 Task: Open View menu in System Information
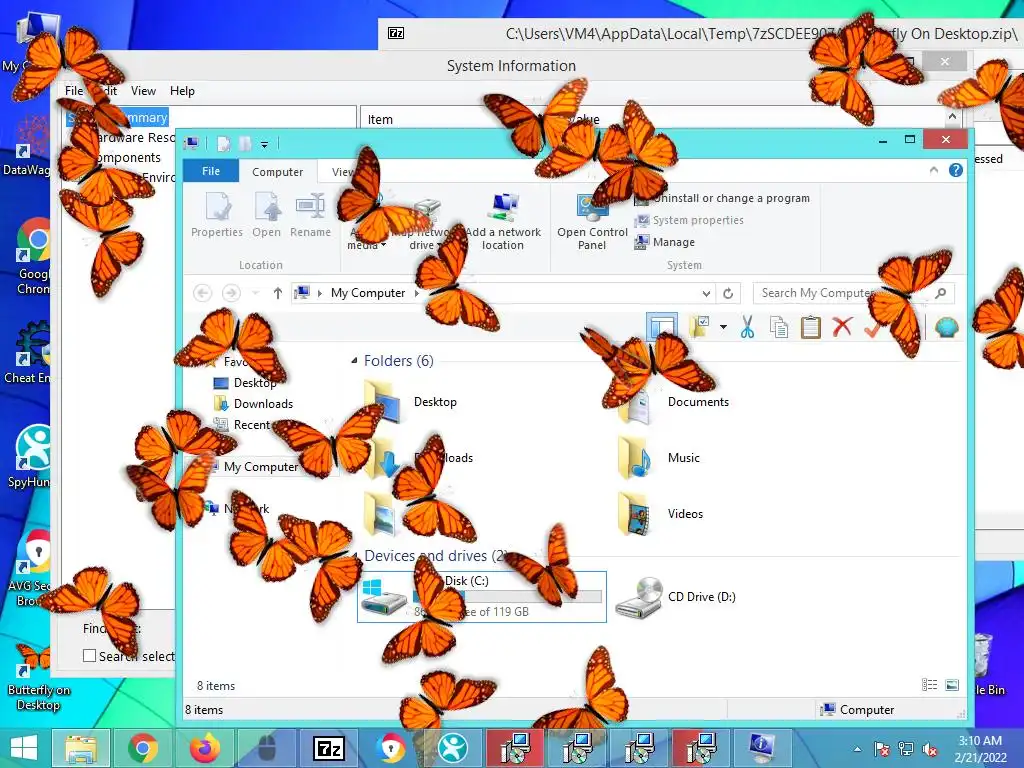[x=143, y=91]
